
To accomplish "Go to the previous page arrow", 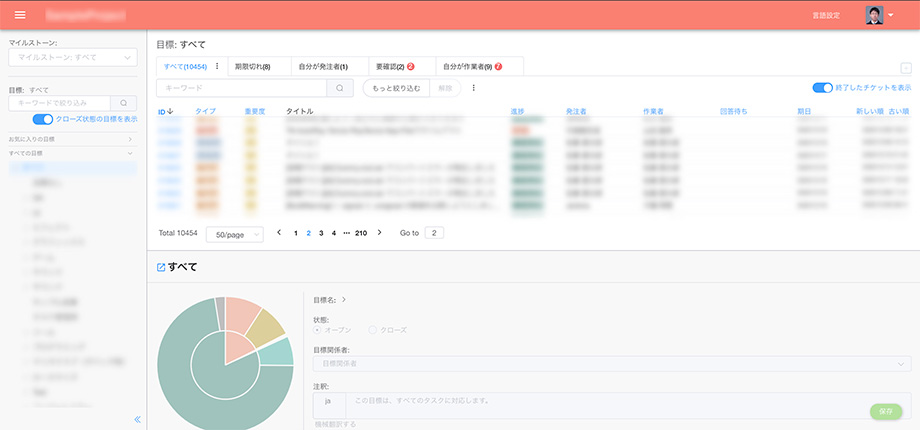I will 279,233.
